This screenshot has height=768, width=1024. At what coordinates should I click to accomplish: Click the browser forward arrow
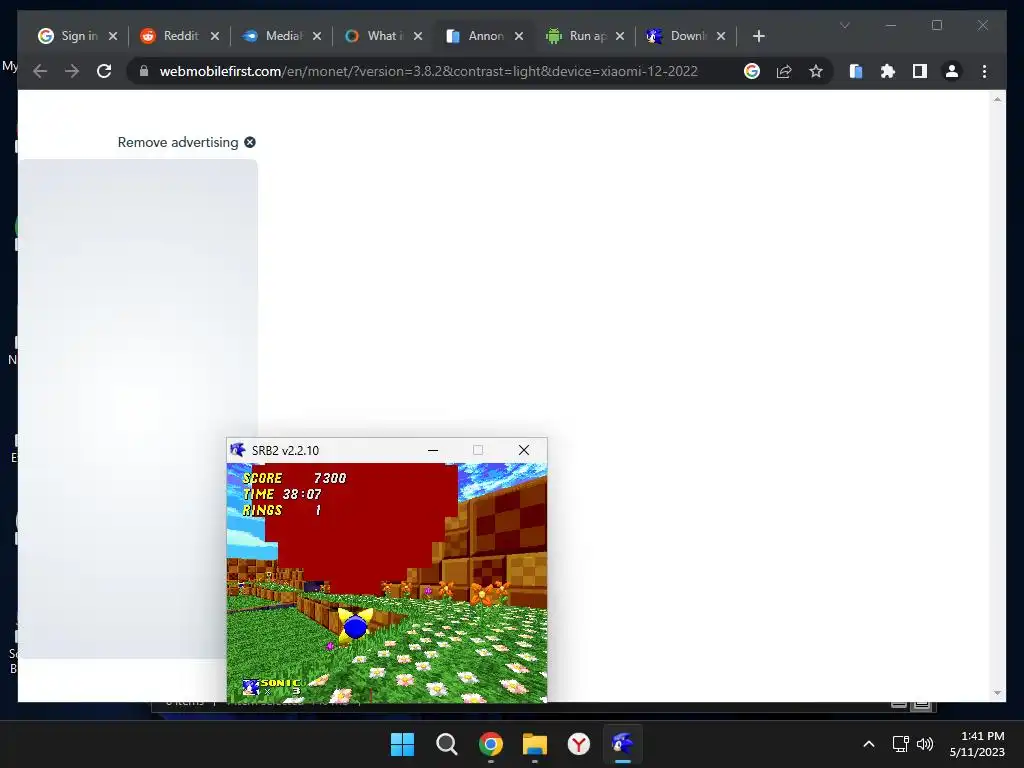(72, 71)
